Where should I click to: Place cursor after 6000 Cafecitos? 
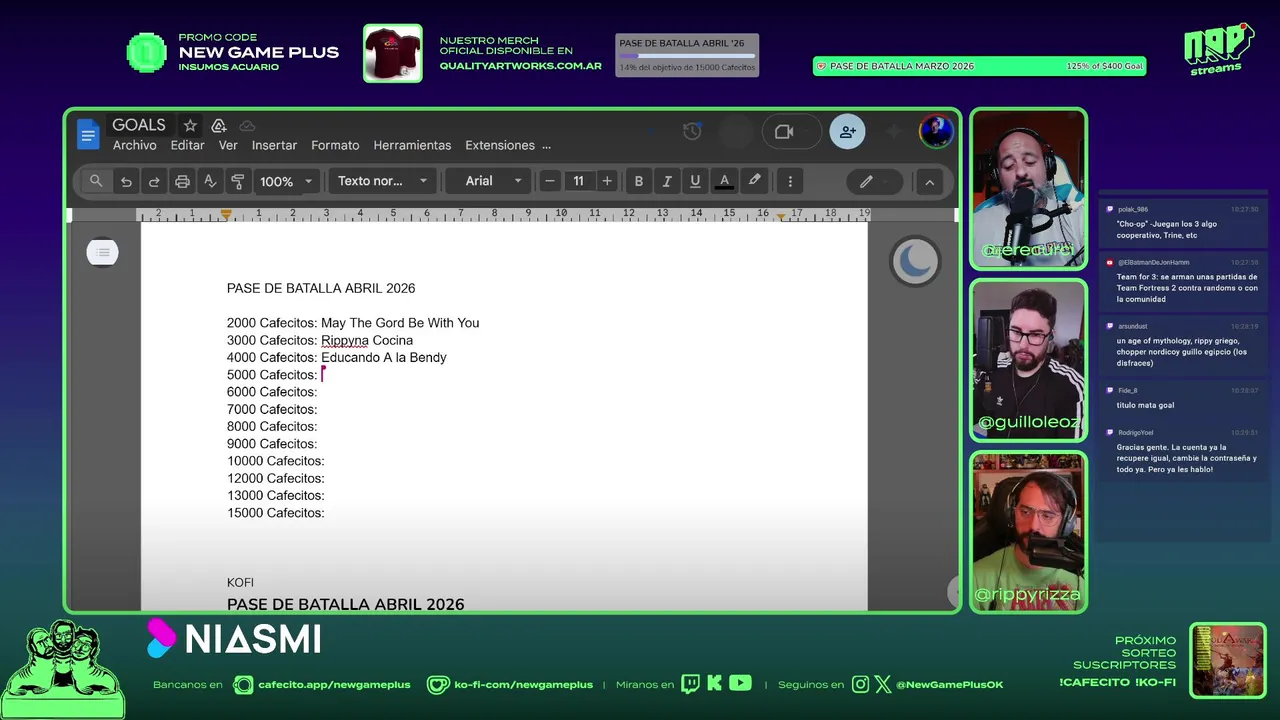[x=319, y=392]
